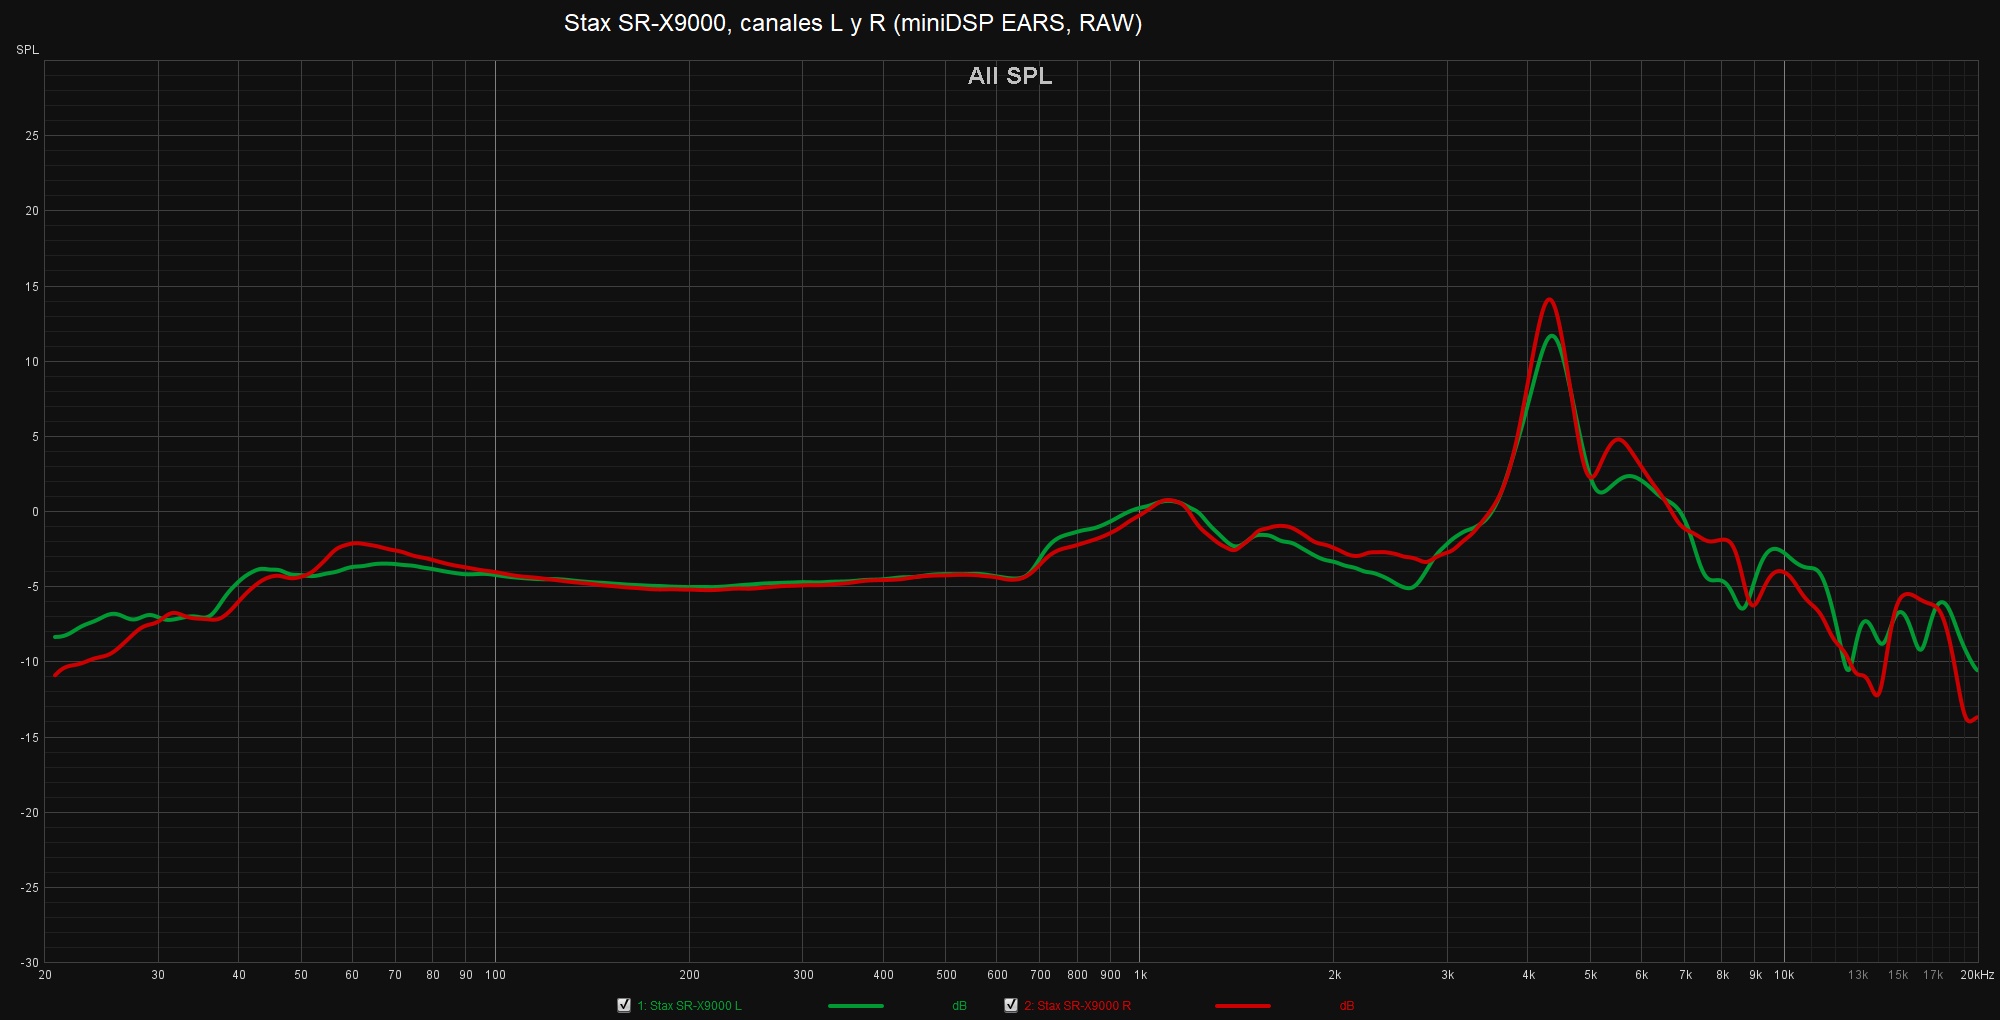Click the red dB readout in legend

pyautogui.click(x=1346, y=1006)
